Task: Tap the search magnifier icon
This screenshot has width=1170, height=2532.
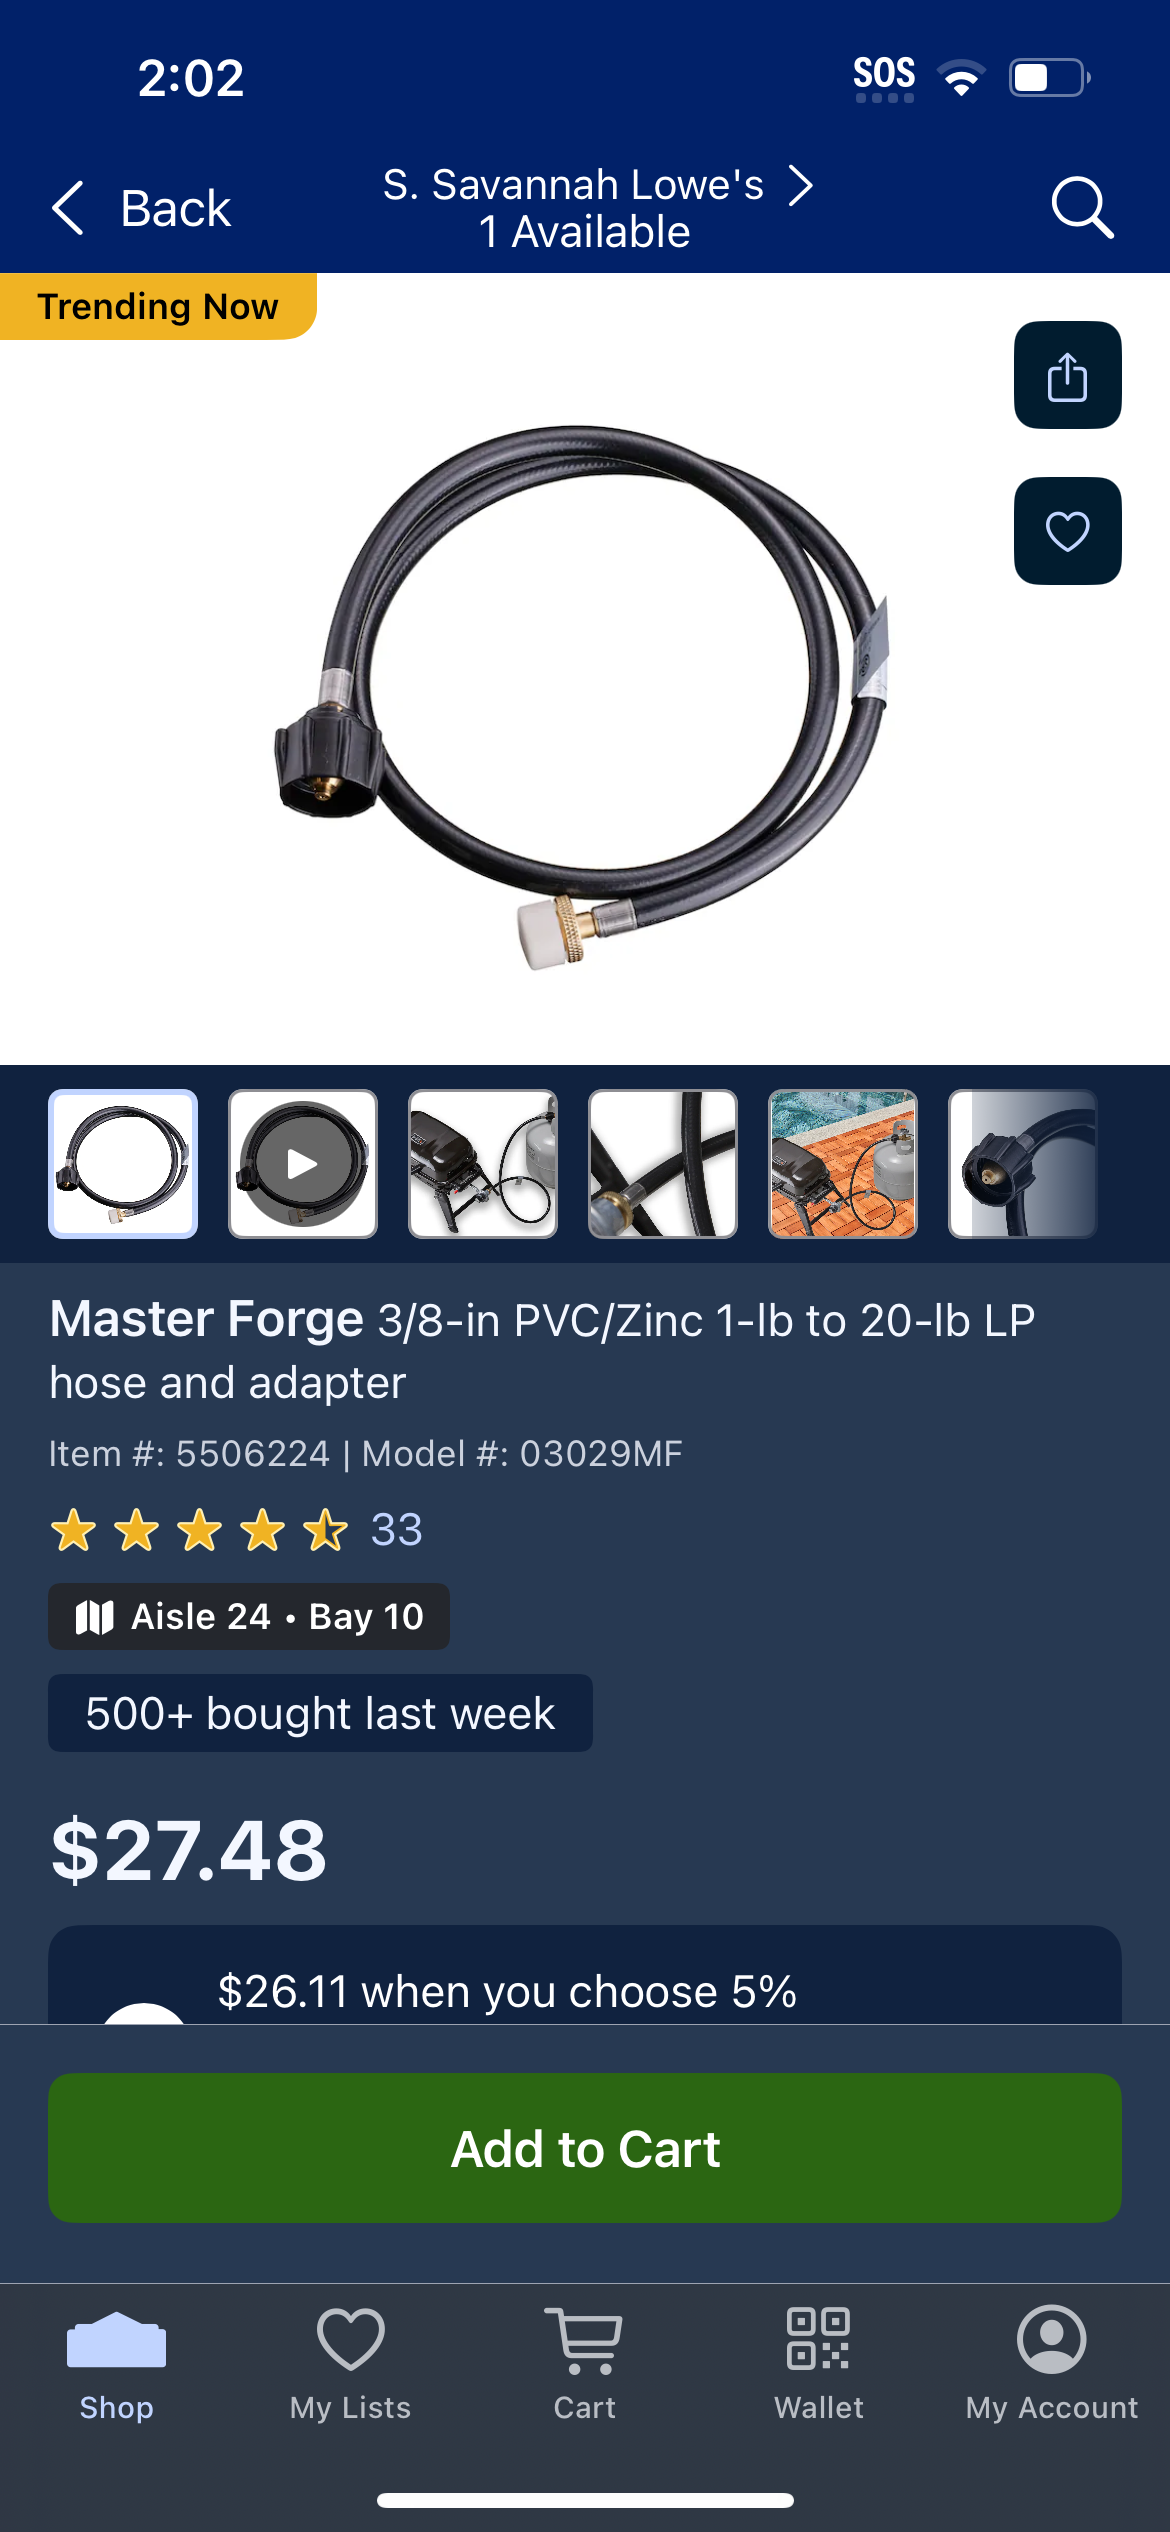Action: 1082,207
